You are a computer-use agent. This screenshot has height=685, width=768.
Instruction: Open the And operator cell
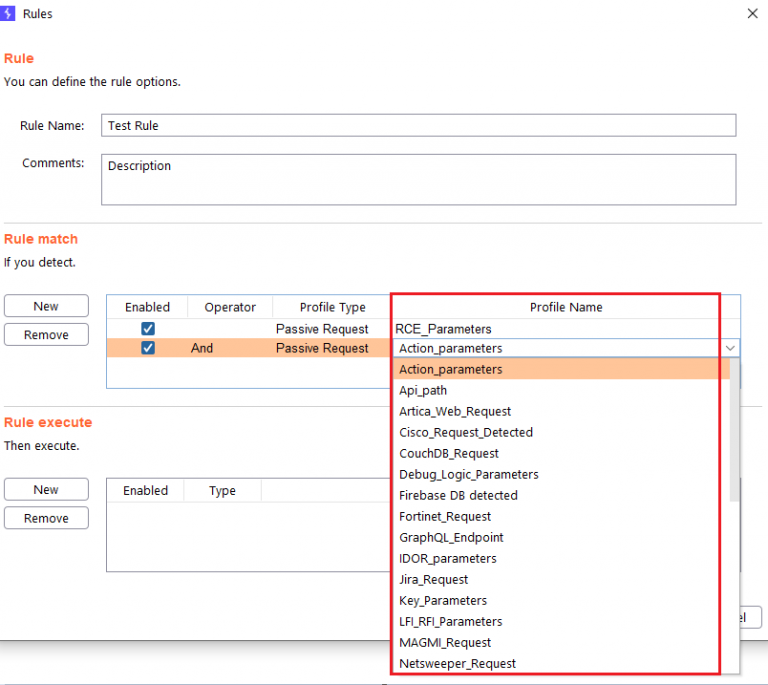pos(202,348)
